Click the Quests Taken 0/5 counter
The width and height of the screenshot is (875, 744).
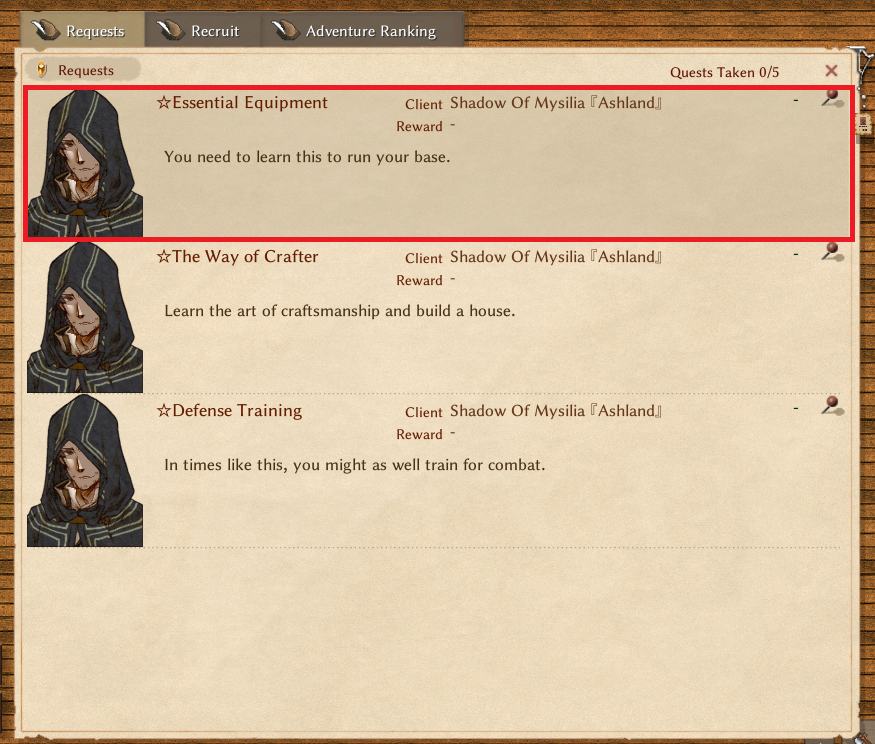[724, 73]
